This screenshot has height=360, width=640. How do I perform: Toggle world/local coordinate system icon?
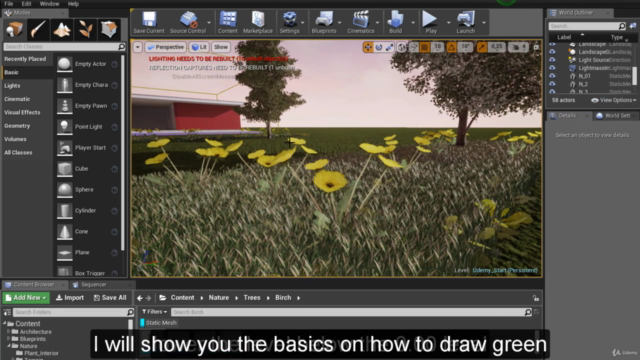click(x=402, y=47)
